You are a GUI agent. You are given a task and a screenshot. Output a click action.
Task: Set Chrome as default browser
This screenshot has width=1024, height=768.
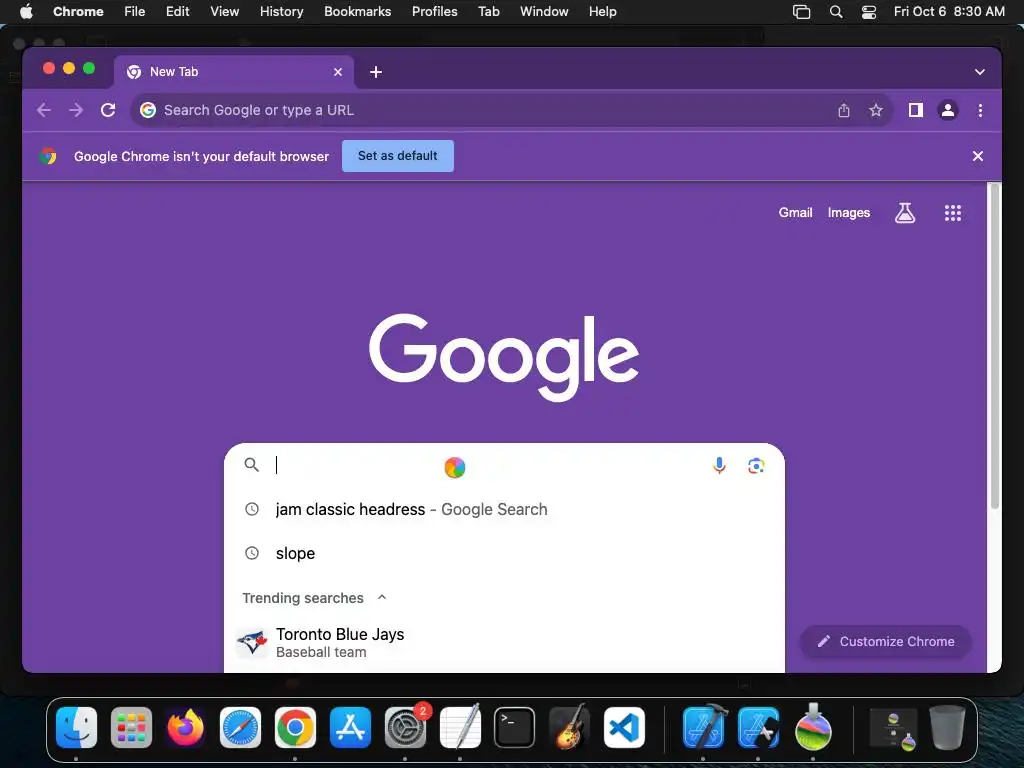pos(398,156)
